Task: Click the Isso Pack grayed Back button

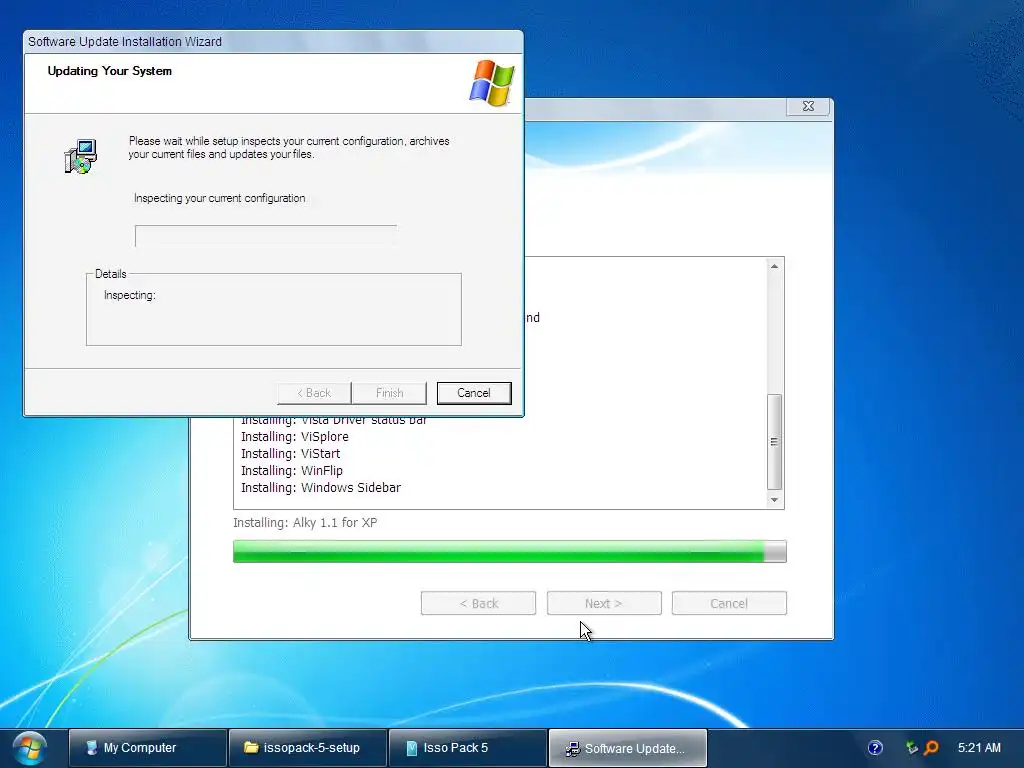Action: pos(478,603)
